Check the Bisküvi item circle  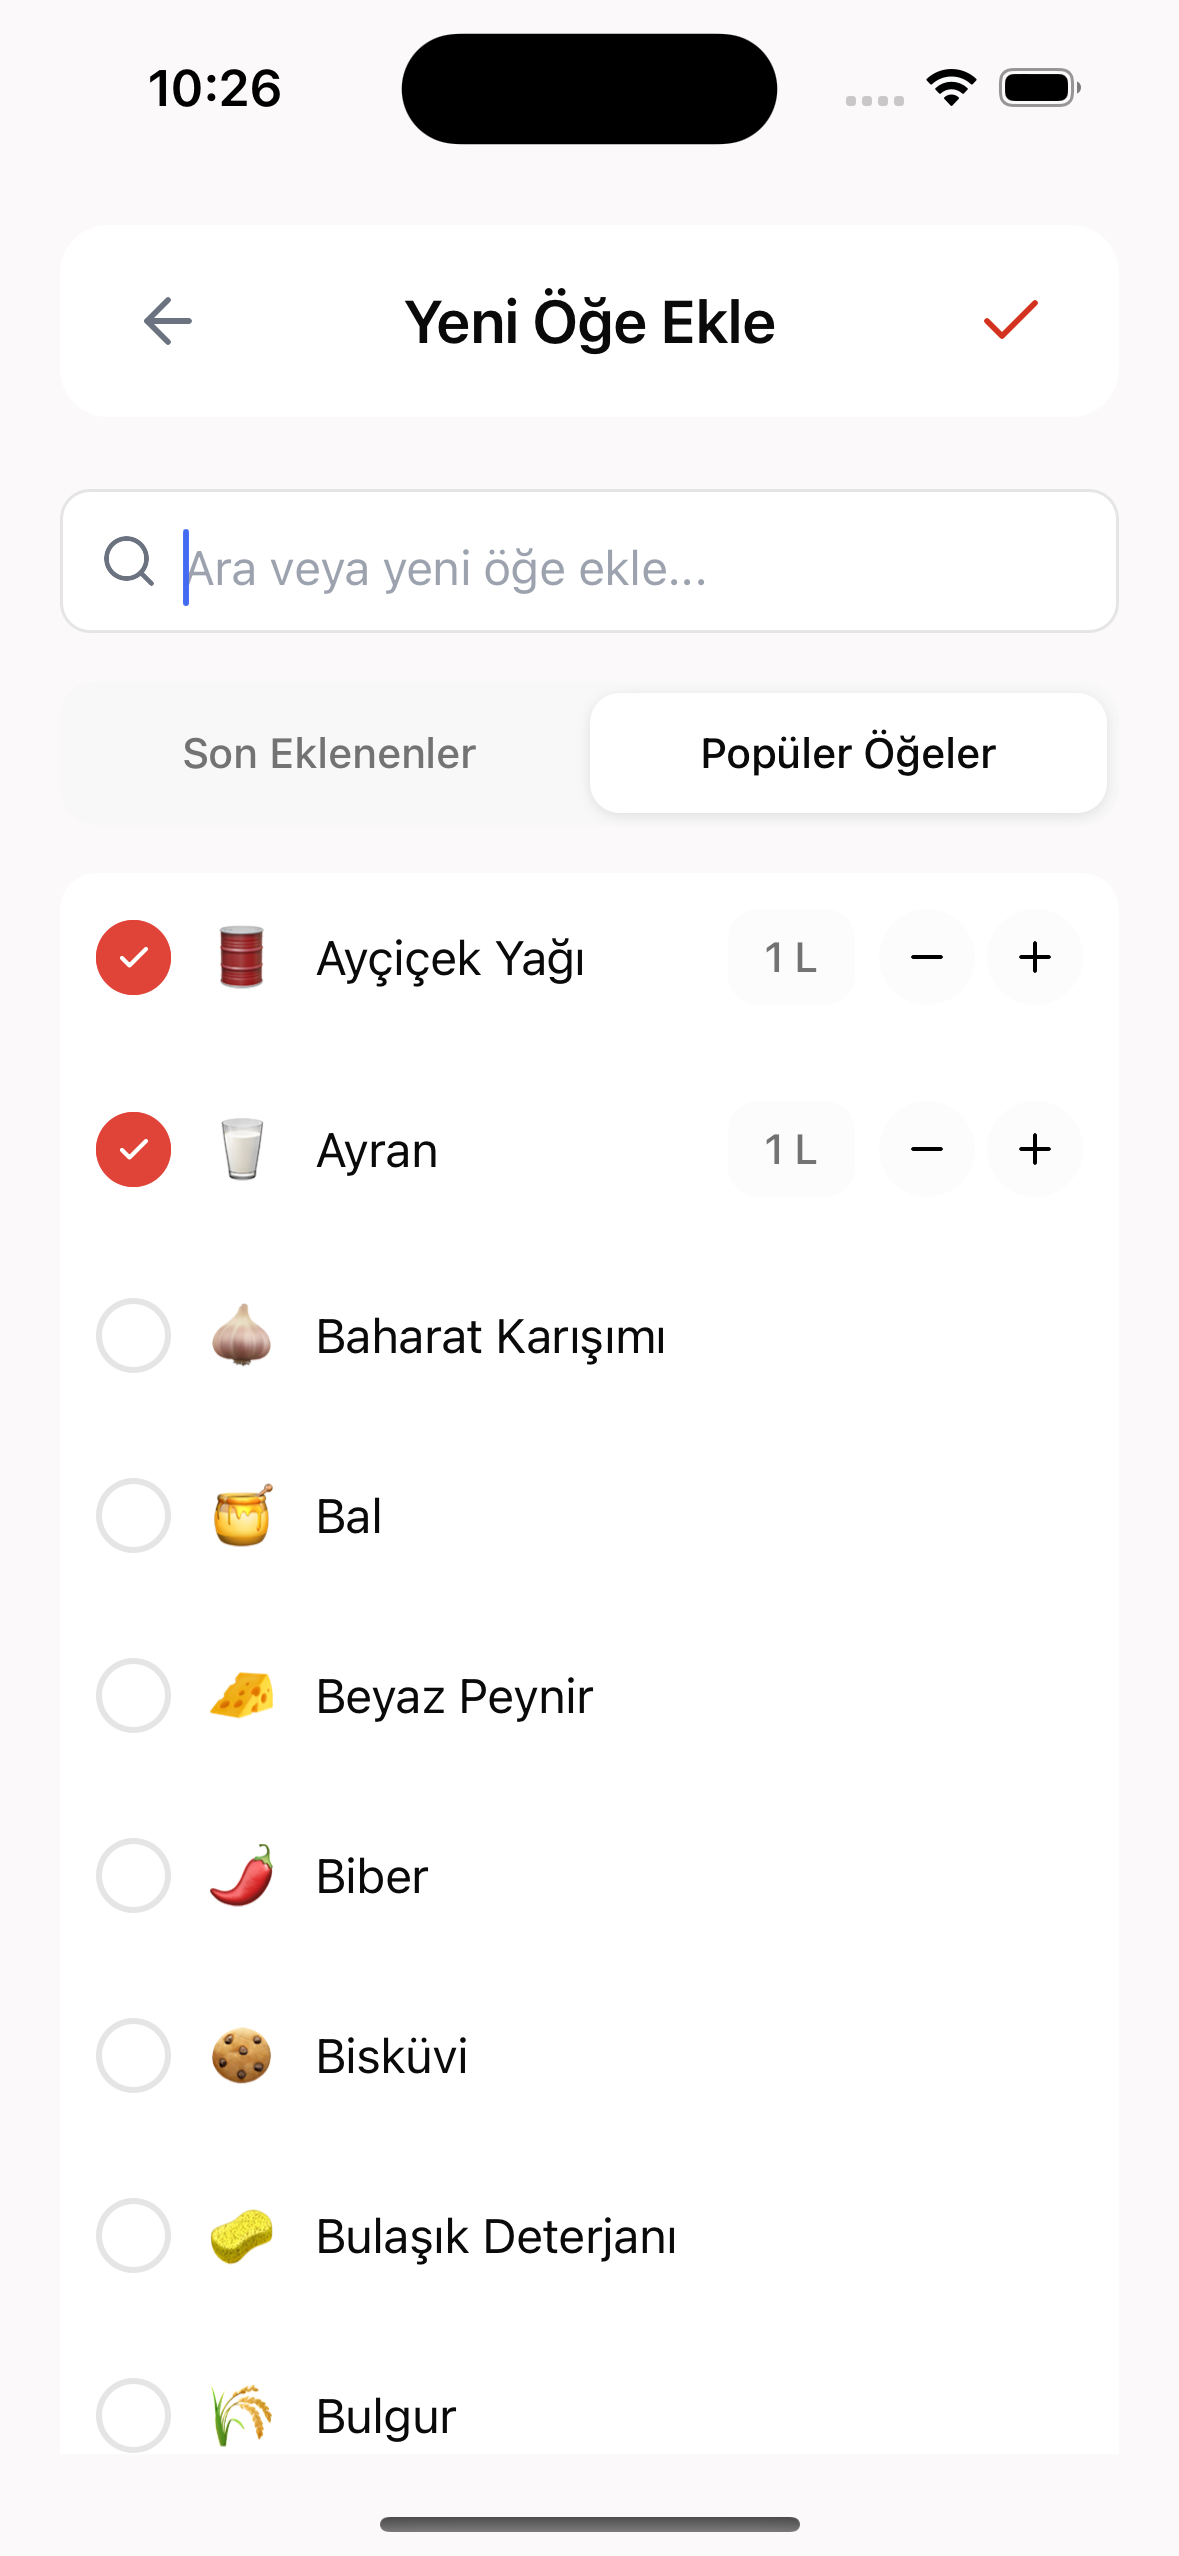click(x=133, y=2055)
